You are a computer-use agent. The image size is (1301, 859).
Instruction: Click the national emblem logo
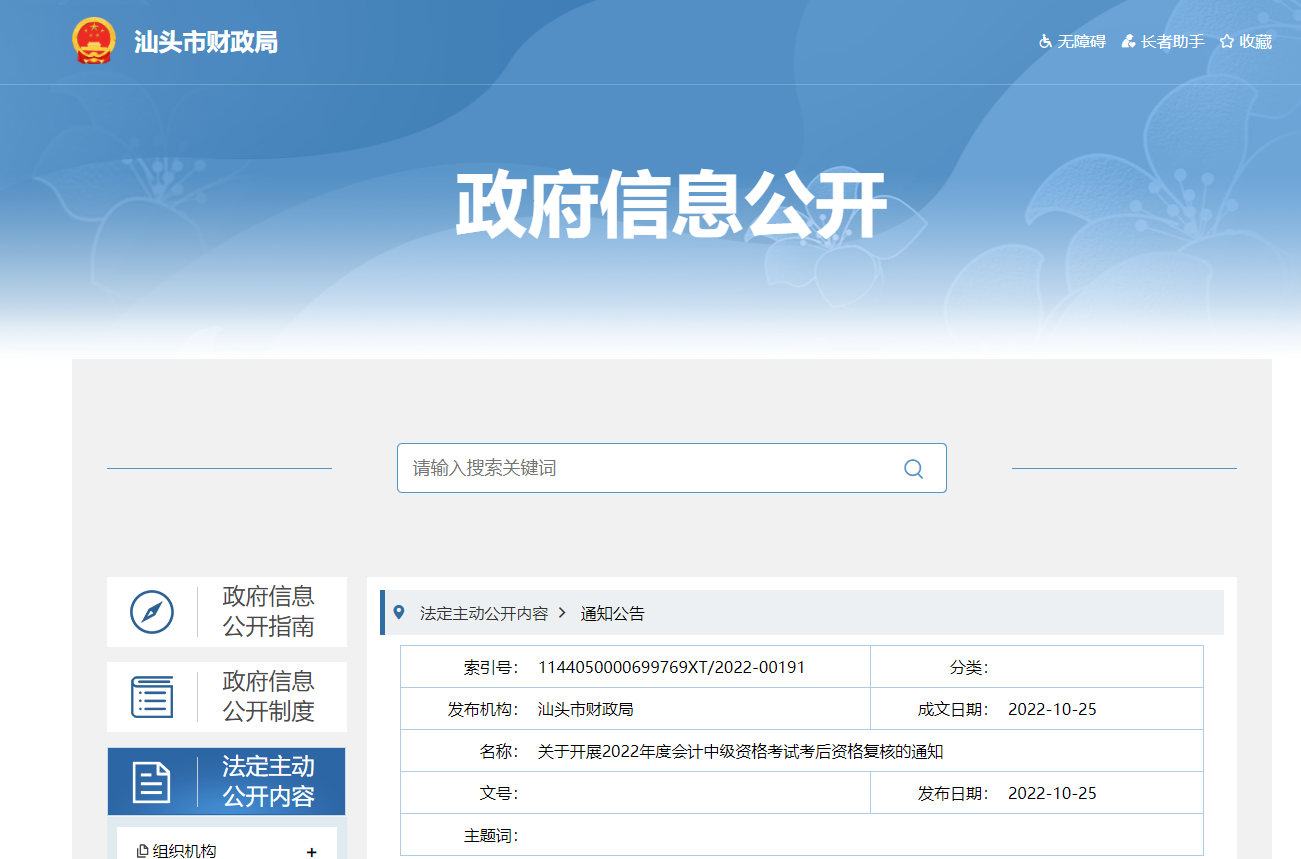pos(91,42)
